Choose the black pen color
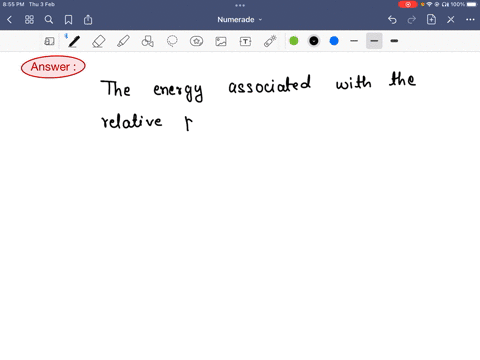 pos(314,41)
